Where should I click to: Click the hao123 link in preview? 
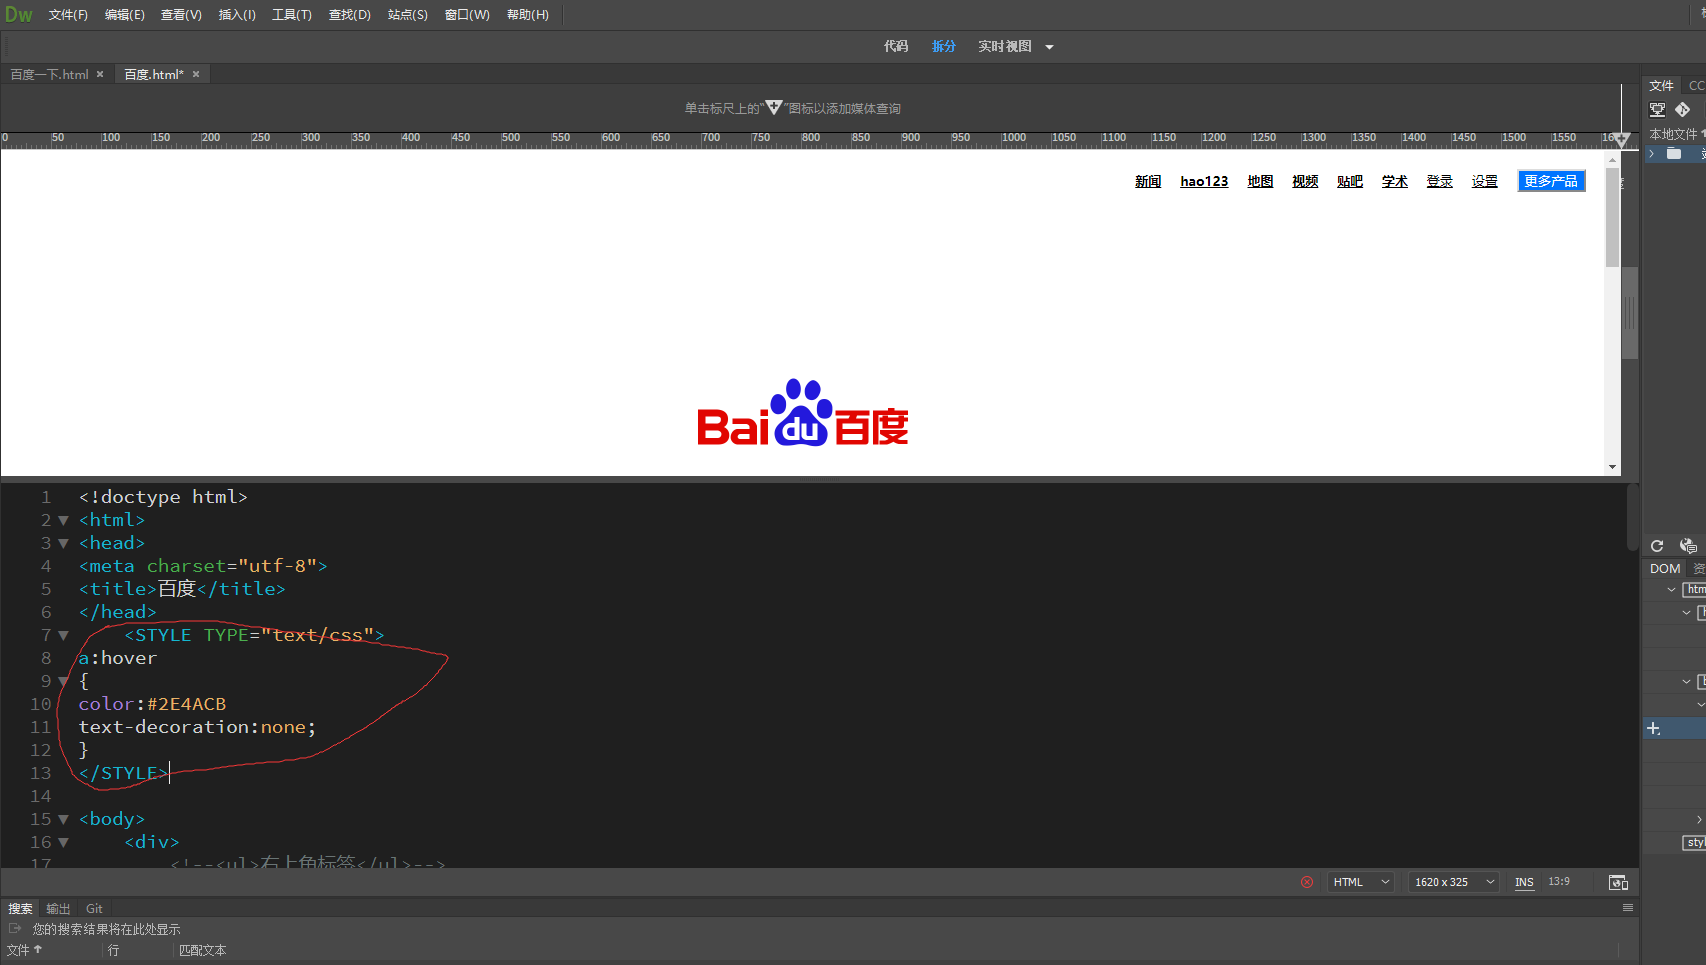[x=1204, y=181]
